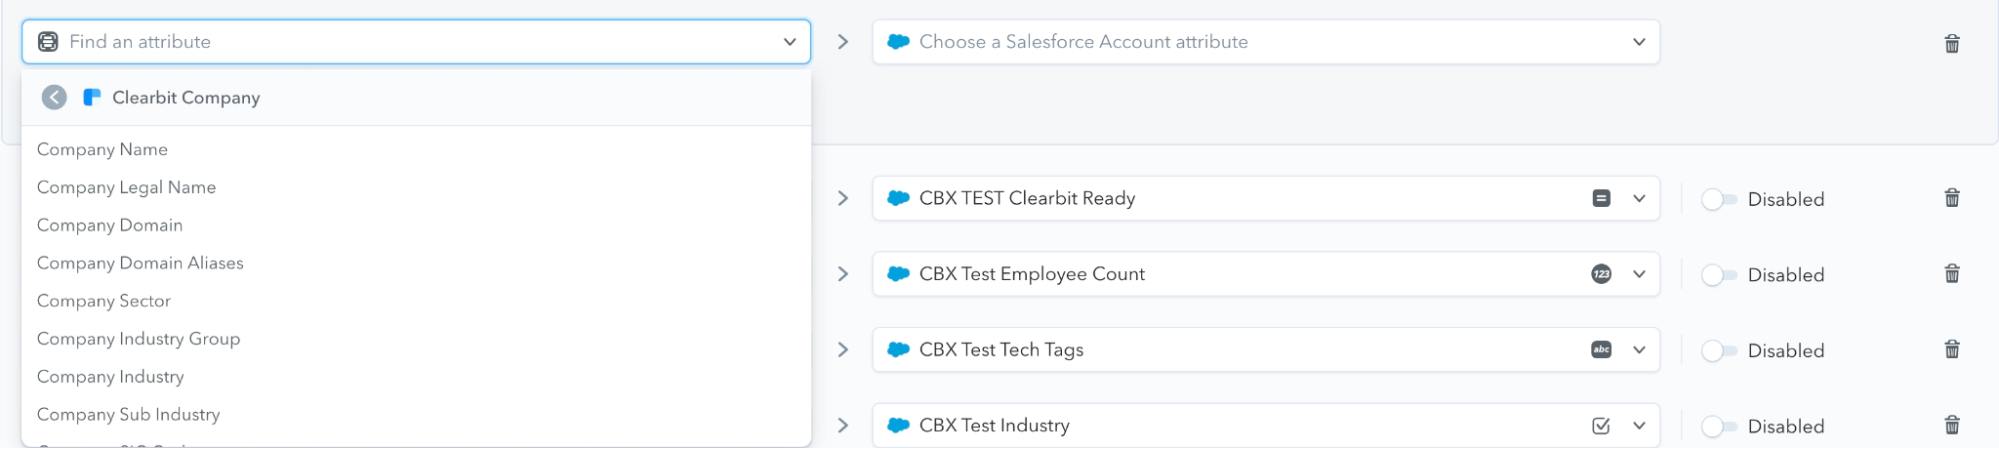The width and height of the screenshot is (1999, 449).
Task: Pick the Company Sector option
Action: pyautogui.click(x=104, y=301)
